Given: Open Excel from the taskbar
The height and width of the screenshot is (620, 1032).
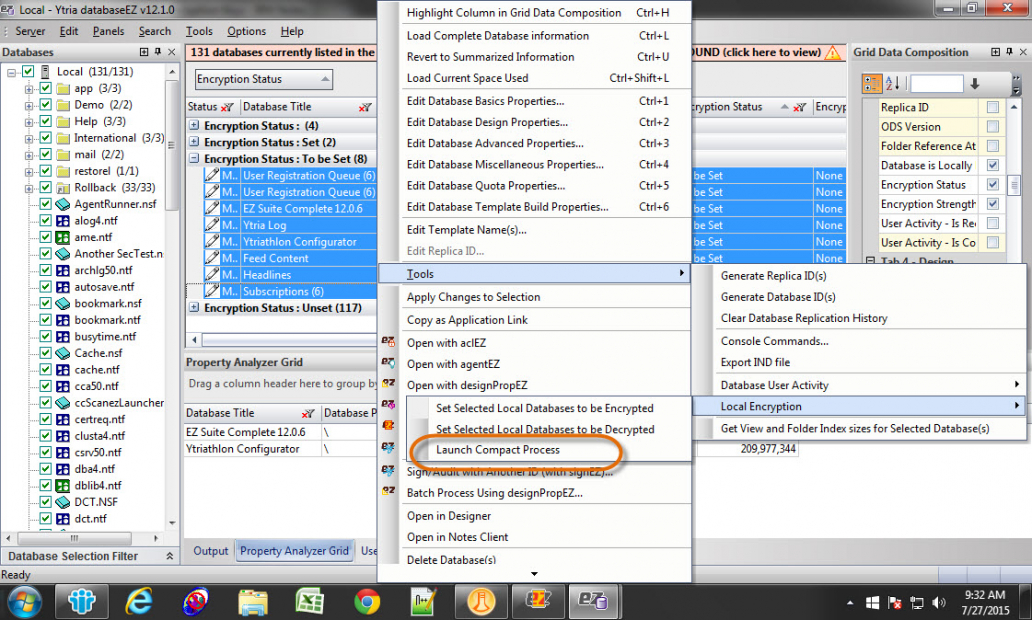Looking at the screenshot, I should coord(309,602).
